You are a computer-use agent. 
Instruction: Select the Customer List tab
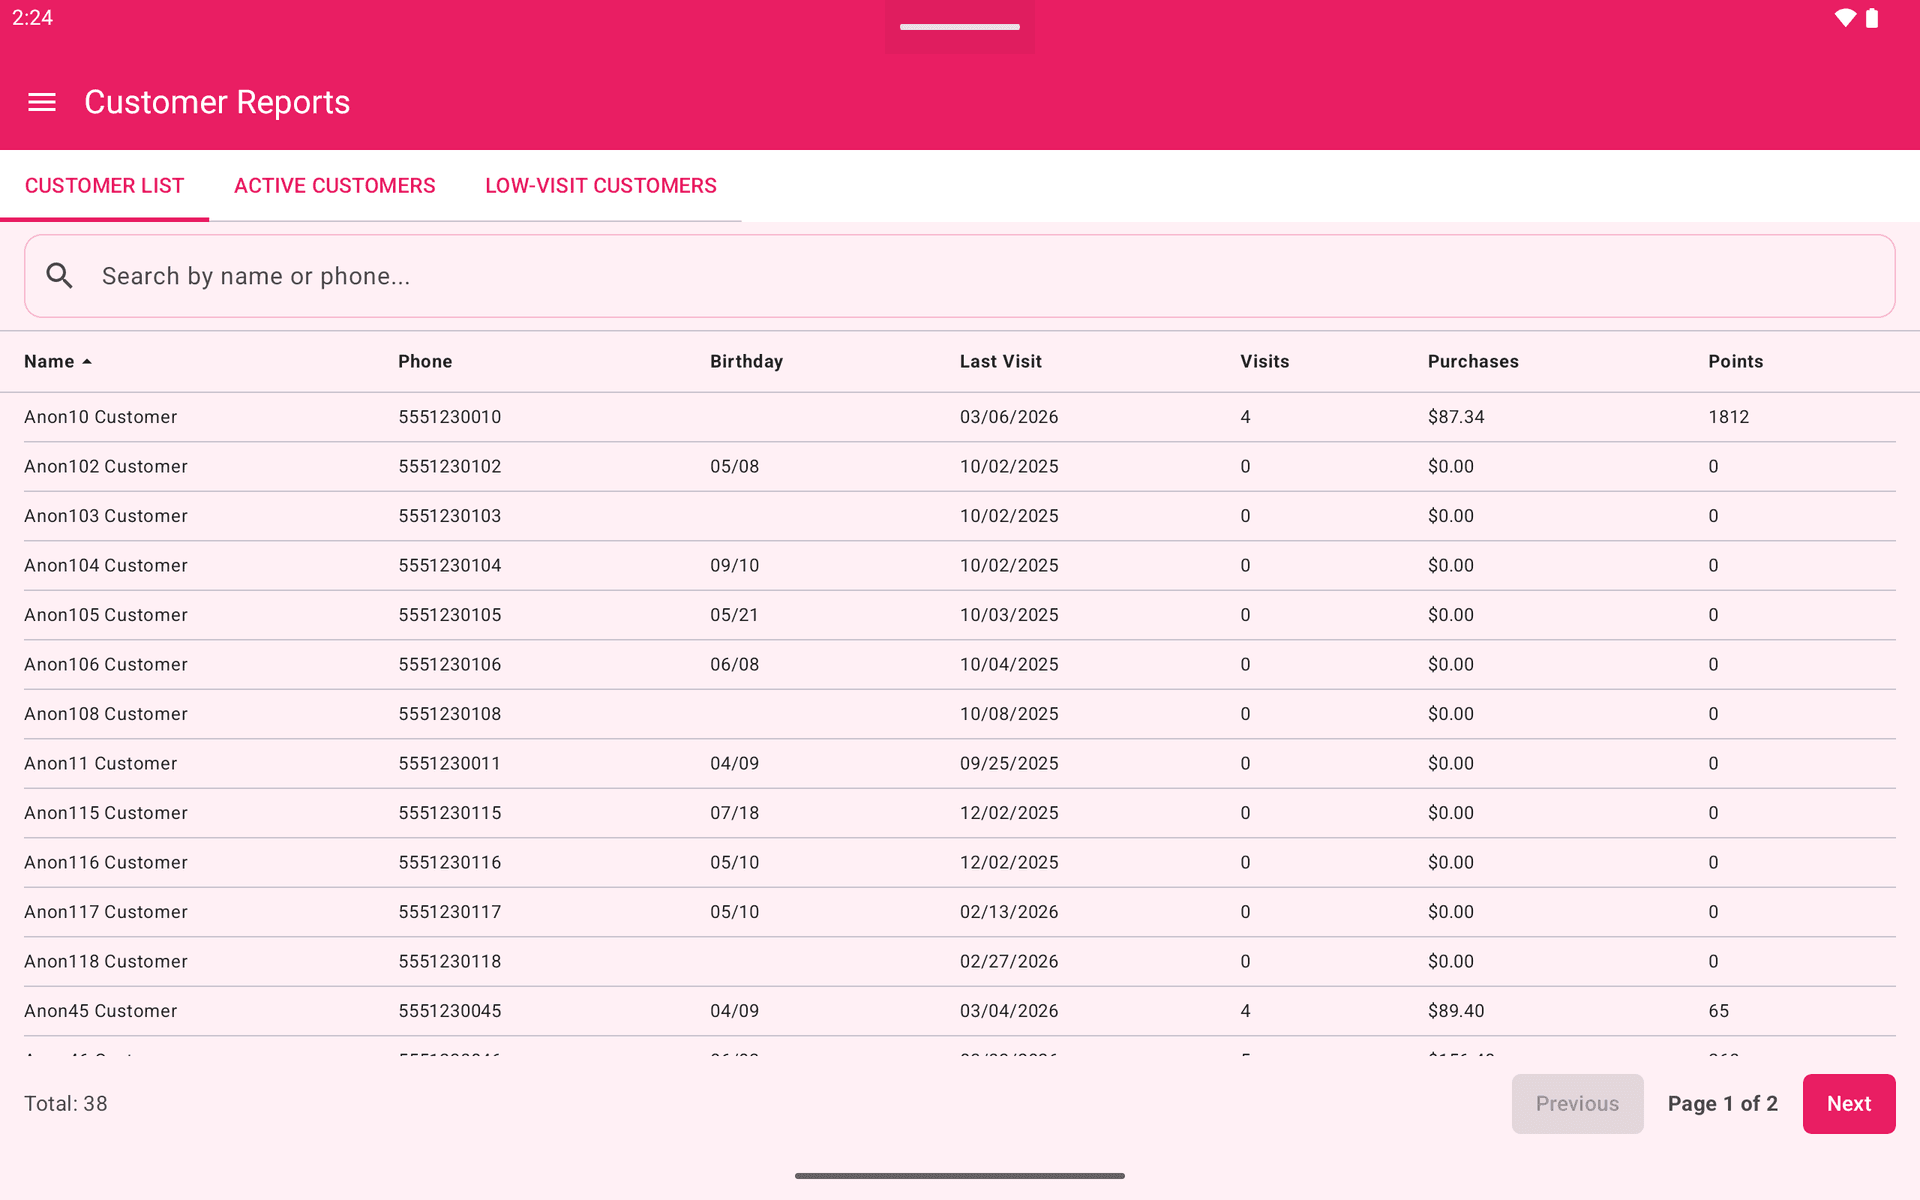coord(104,186)
